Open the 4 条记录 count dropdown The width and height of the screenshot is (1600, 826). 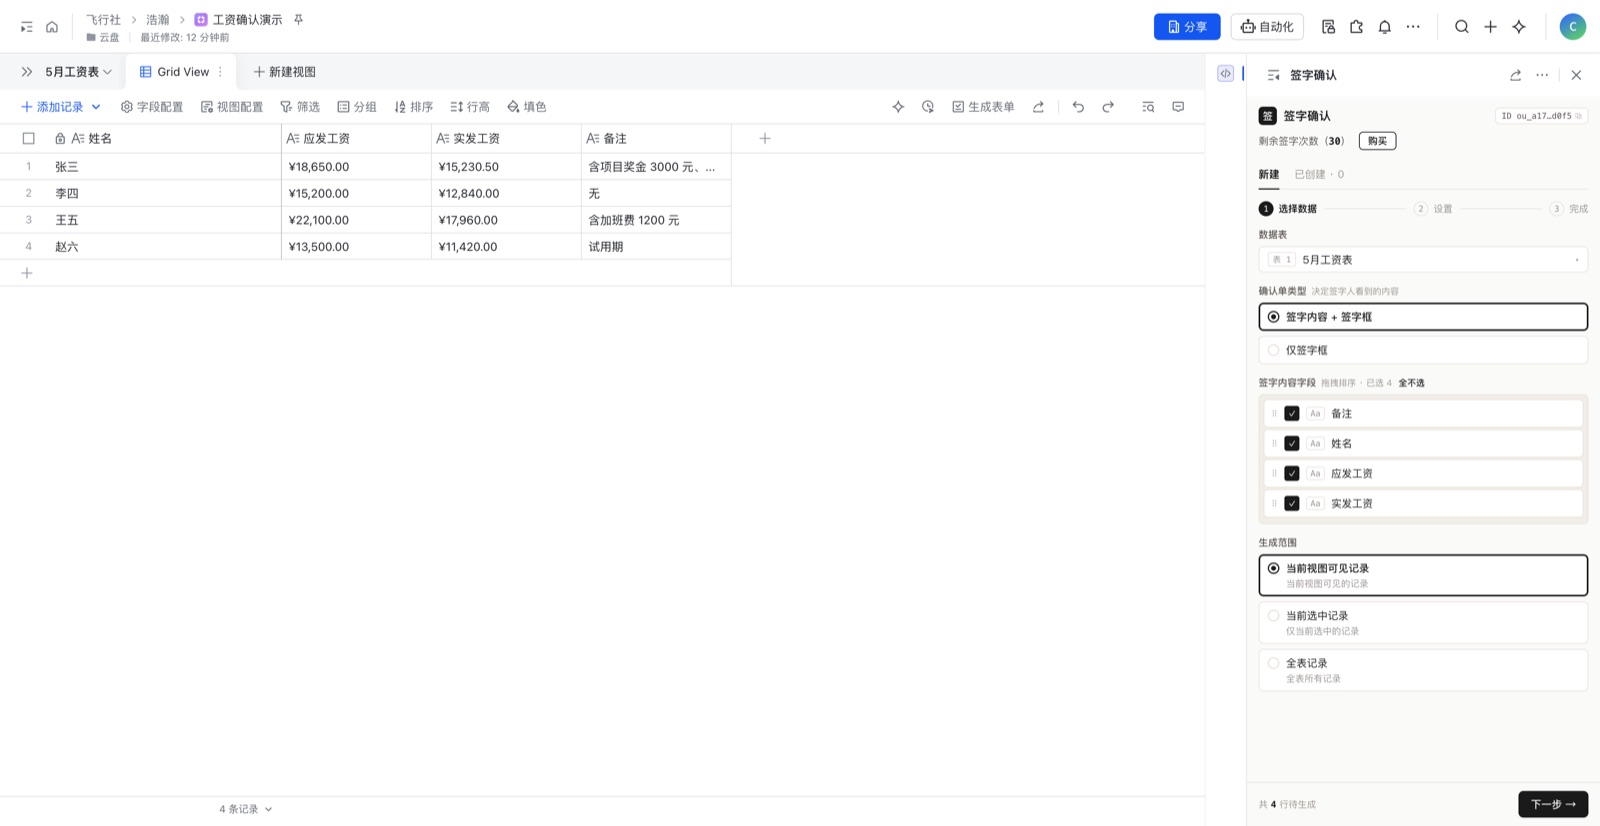pos(246,809)
